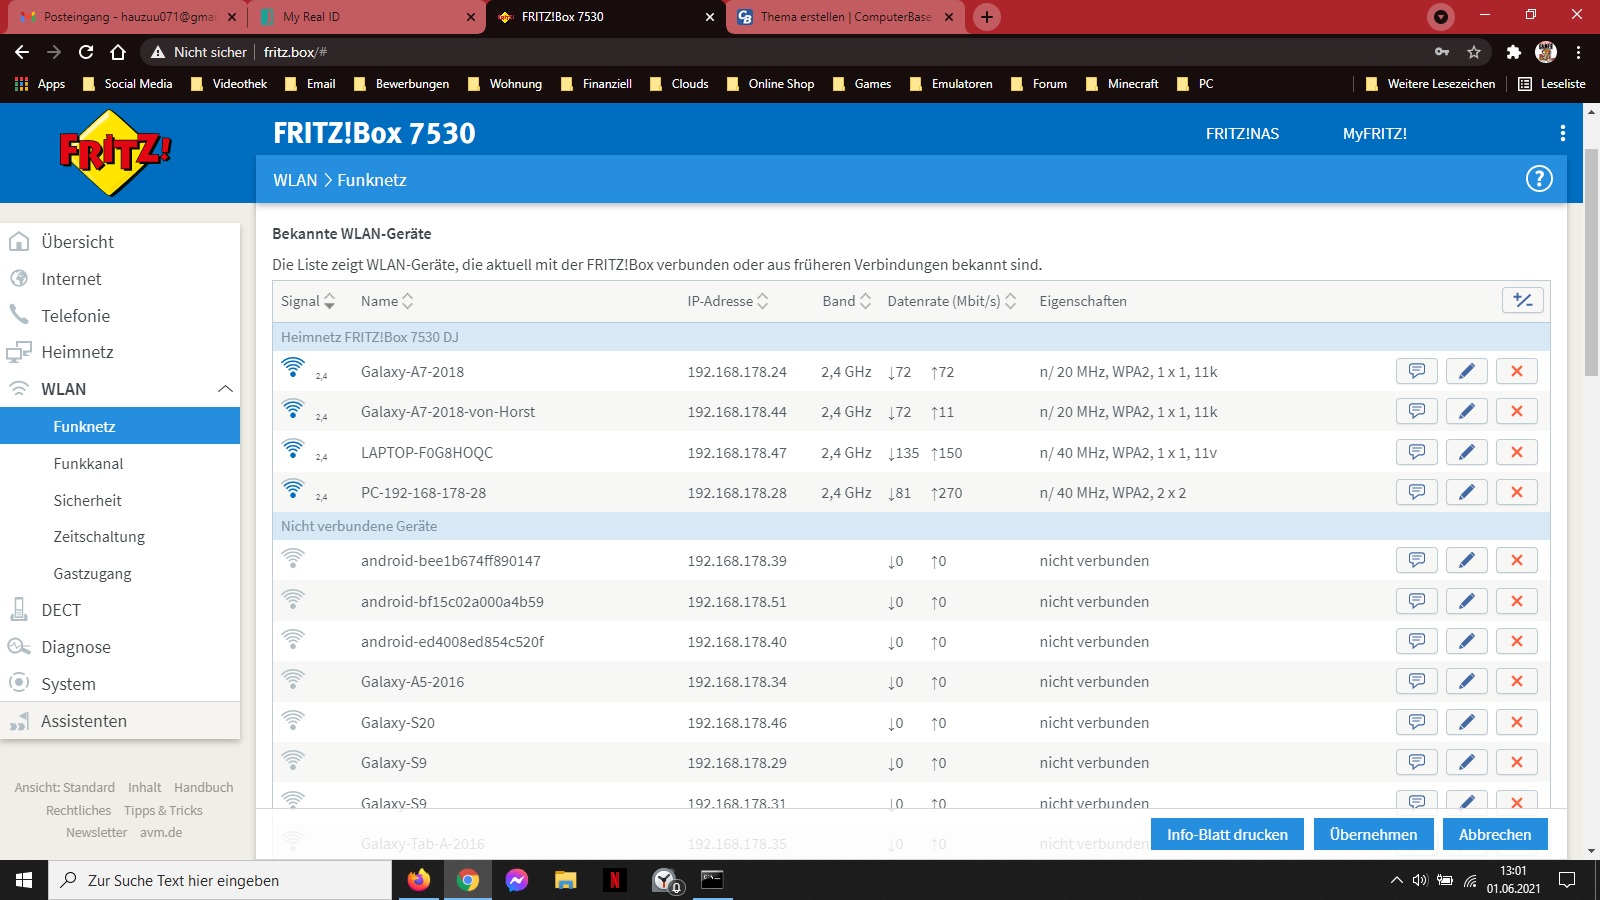The width and height of the screenshot is (1600, 900).
Task: Open details for Galaxy-S9 at 192.168.178.29
Action: click(1417, 762)
